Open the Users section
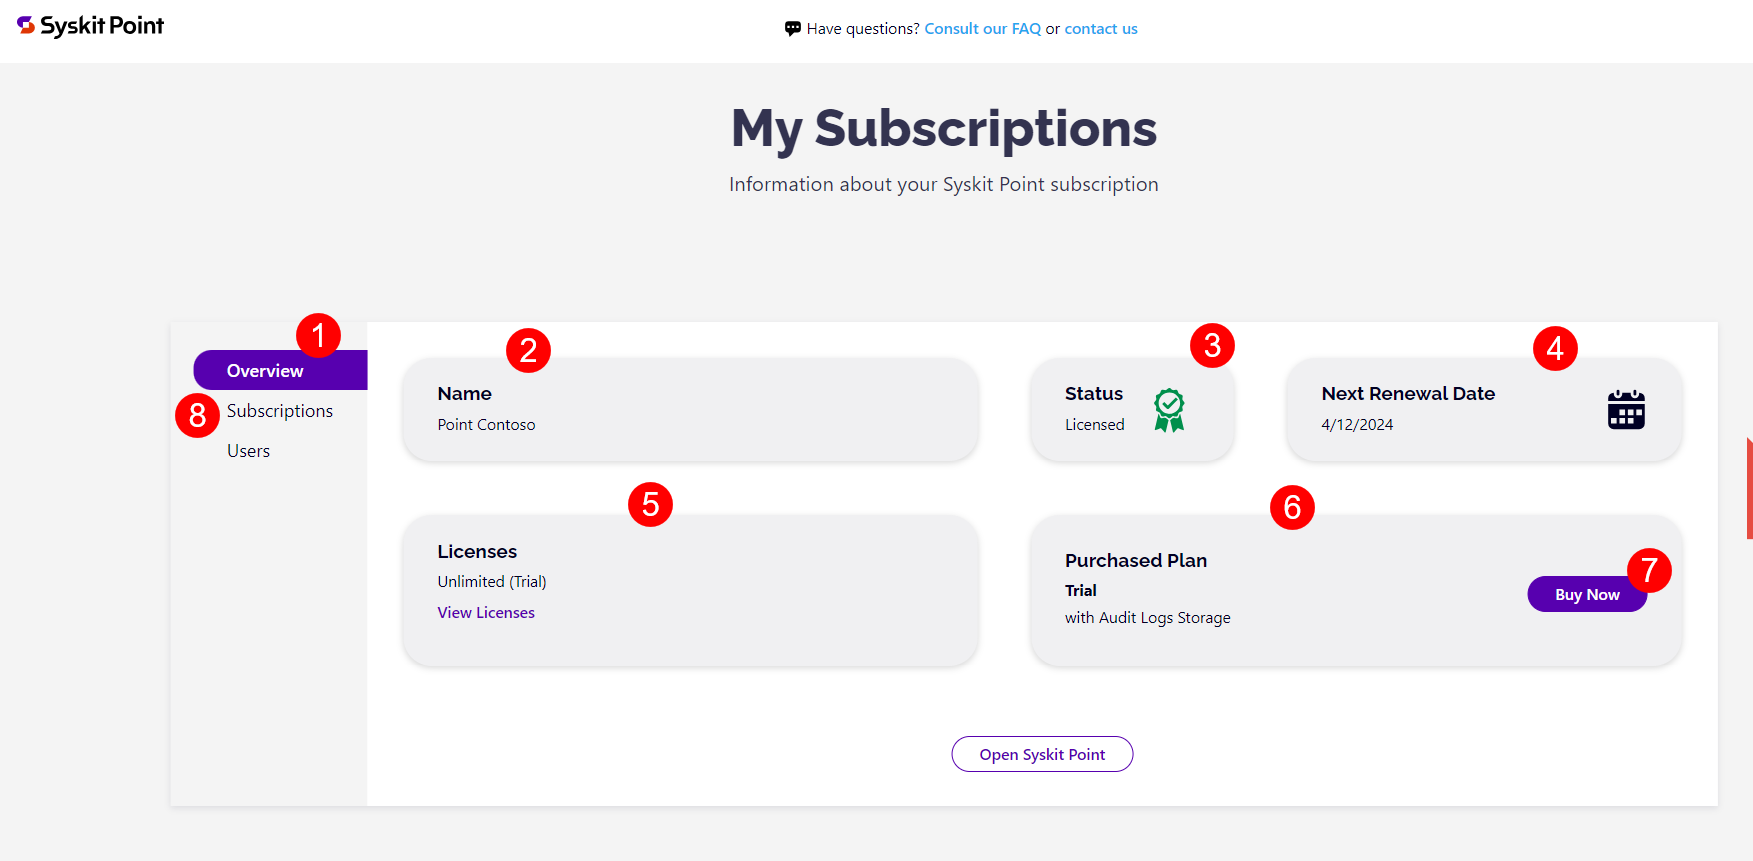Screen dimensions: 1753x861 (248, 450)
